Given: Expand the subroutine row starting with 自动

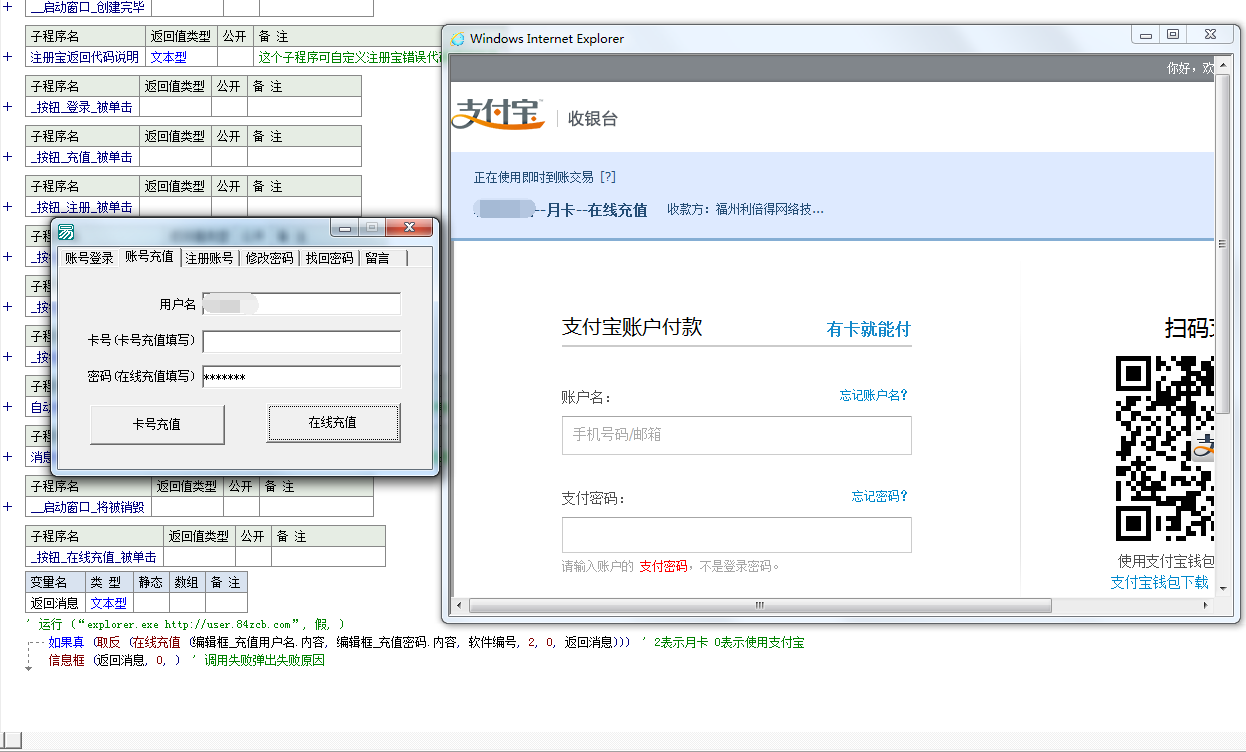Looking at the screenshot, I should pyautogui.click(x=8, y=407).
